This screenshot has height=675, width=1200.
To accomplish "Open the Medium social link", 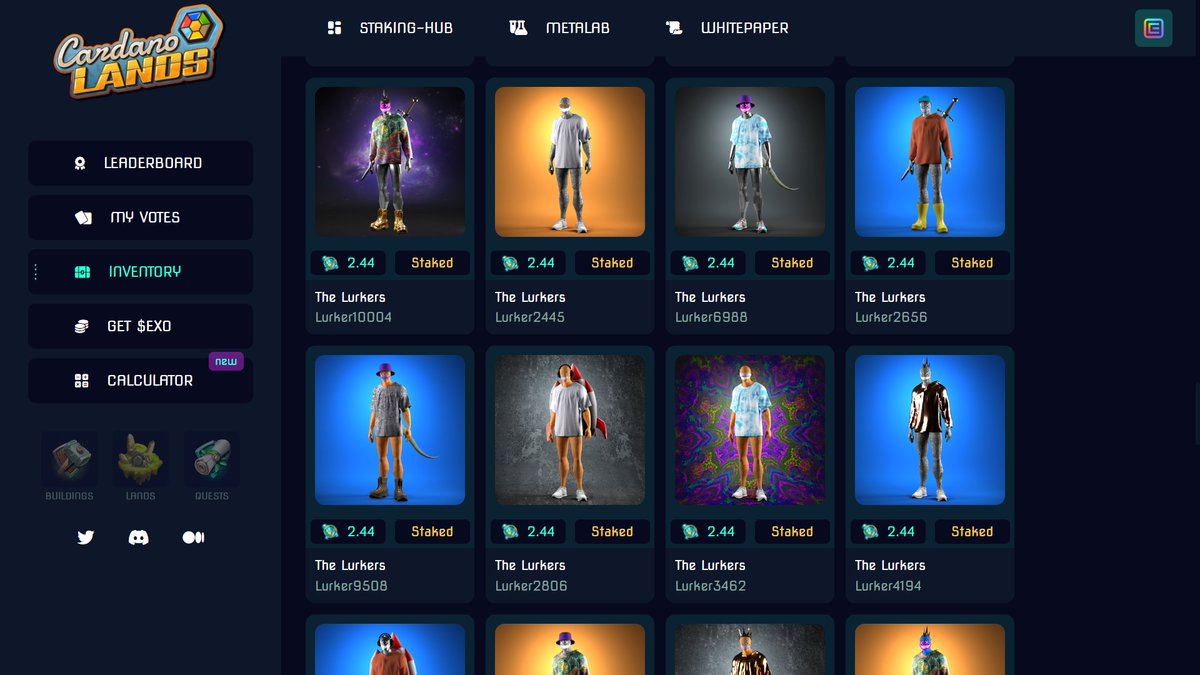I will [193, 537].
